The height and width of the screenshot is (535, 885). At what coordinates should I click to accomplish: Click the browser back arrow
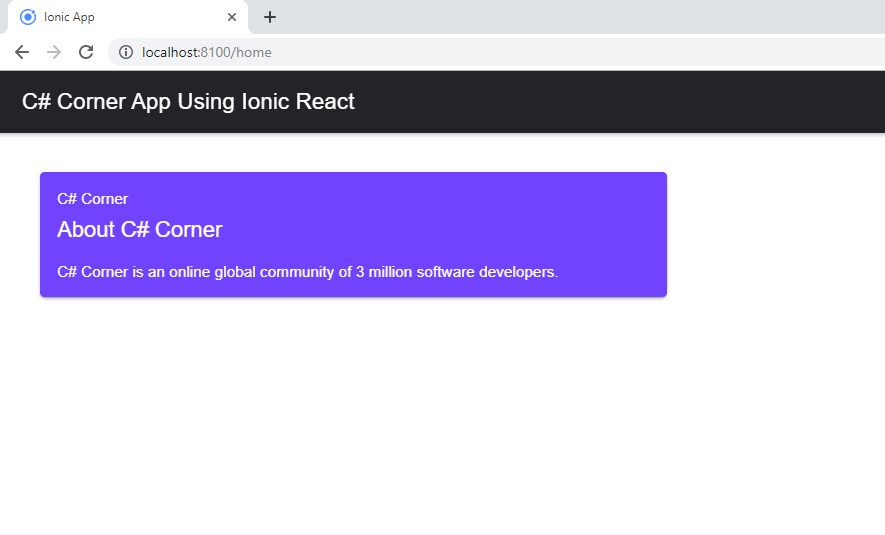pos(22,52)
